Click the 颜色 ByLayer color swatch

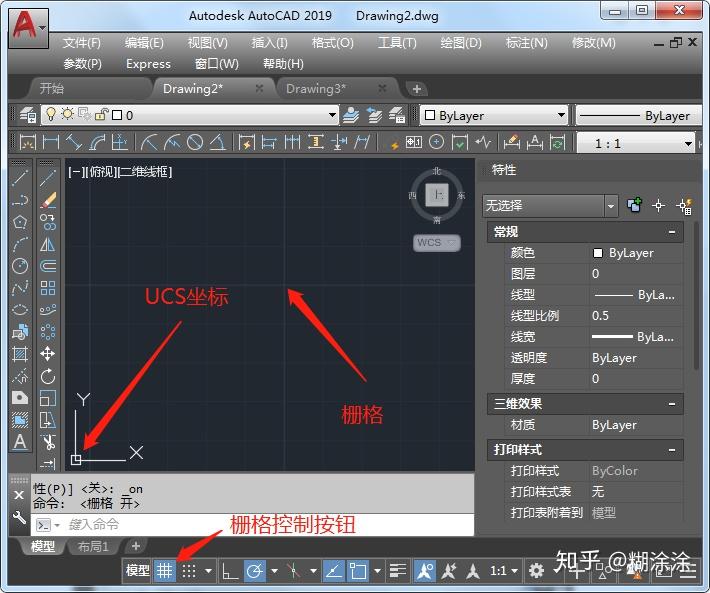coord(598,253)
